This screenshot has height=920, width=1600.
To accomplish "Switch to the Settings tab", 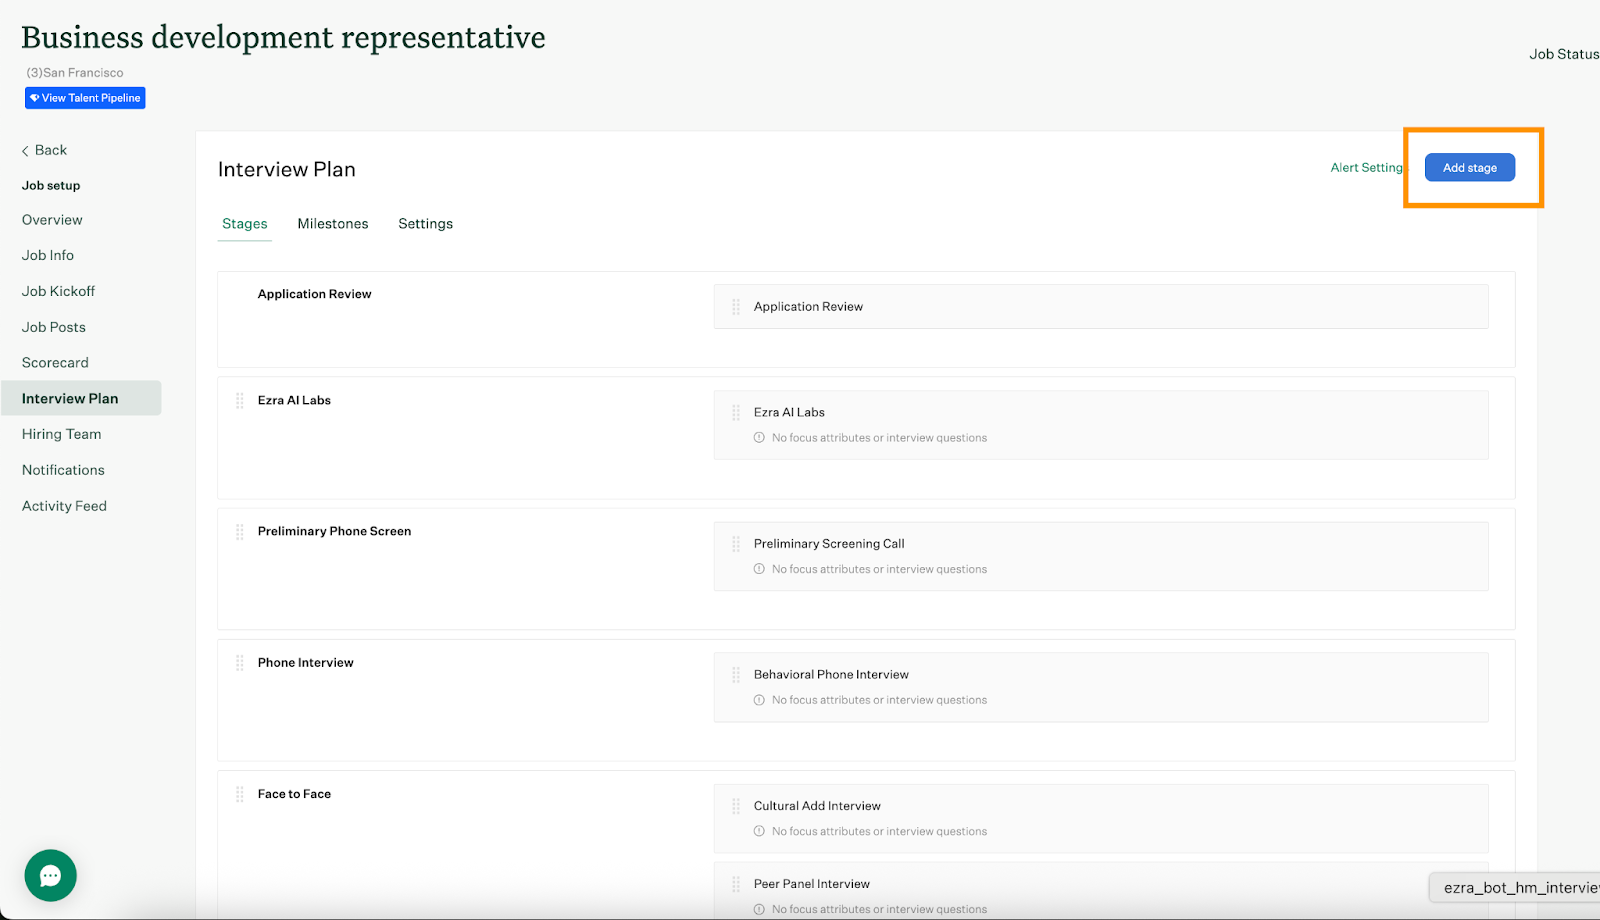I will point(425,224).
